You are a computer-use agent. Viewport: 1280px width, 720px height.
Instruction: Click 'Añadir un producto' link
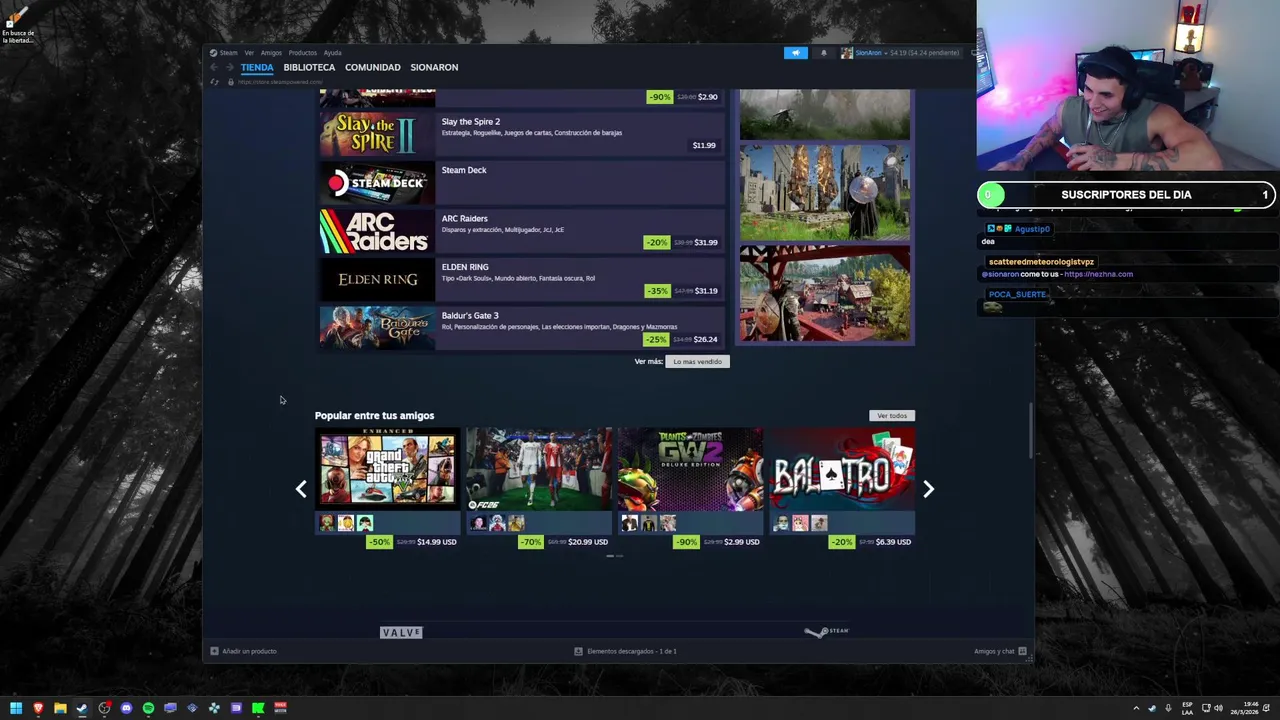coord(249,651)
